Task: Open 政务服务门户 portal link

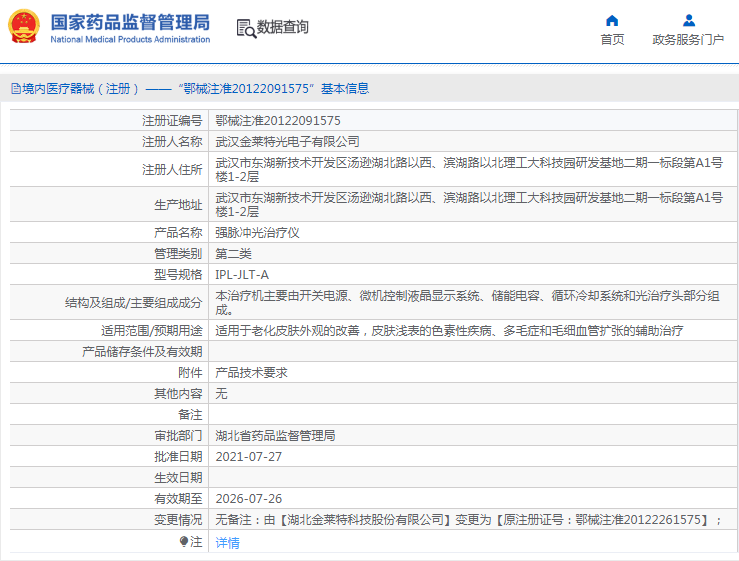Action: (688, 40)
